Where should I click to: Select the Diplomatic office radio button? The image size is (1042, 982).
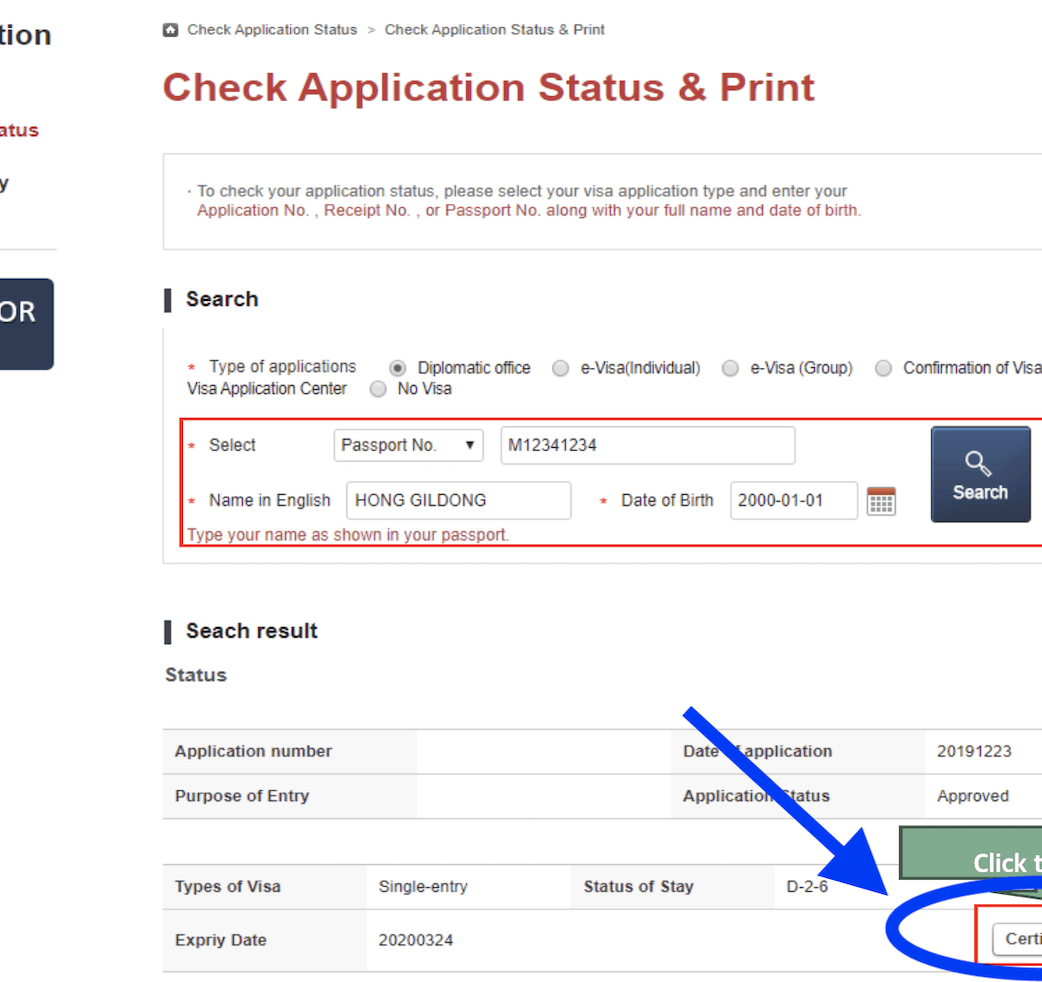pos(397,368)
